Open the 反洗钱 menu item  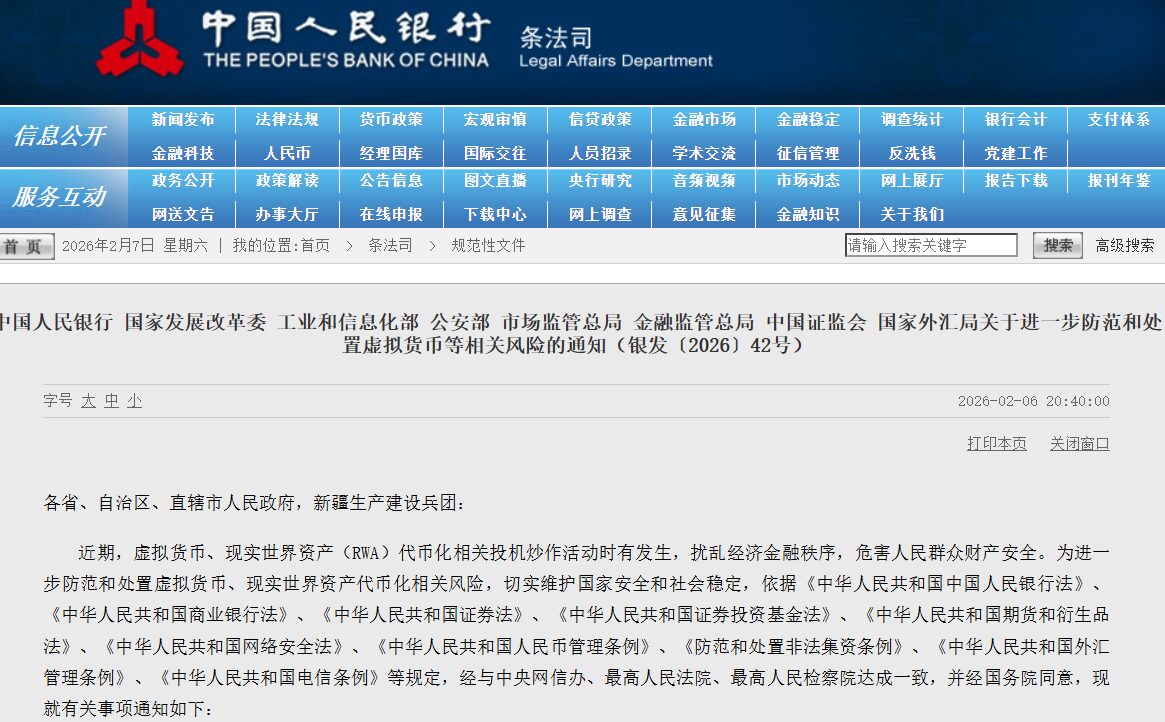(911, 154)
